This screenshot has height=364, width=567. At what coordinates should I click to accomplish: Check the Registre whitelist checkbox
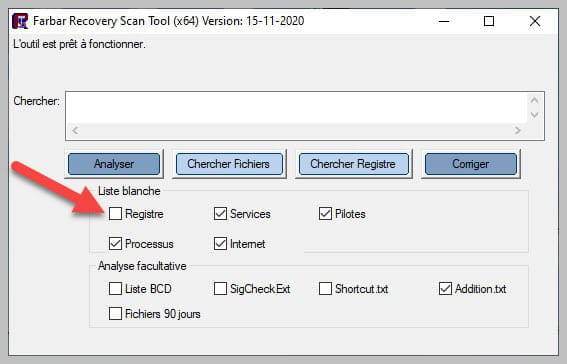[115, 214]
